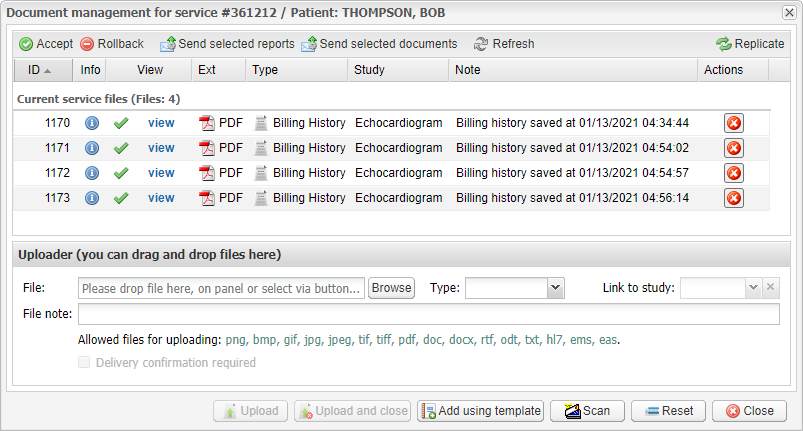Screen dimensions: 803x431
Task: Click note saved at 04:34:44
Action: 572,123
